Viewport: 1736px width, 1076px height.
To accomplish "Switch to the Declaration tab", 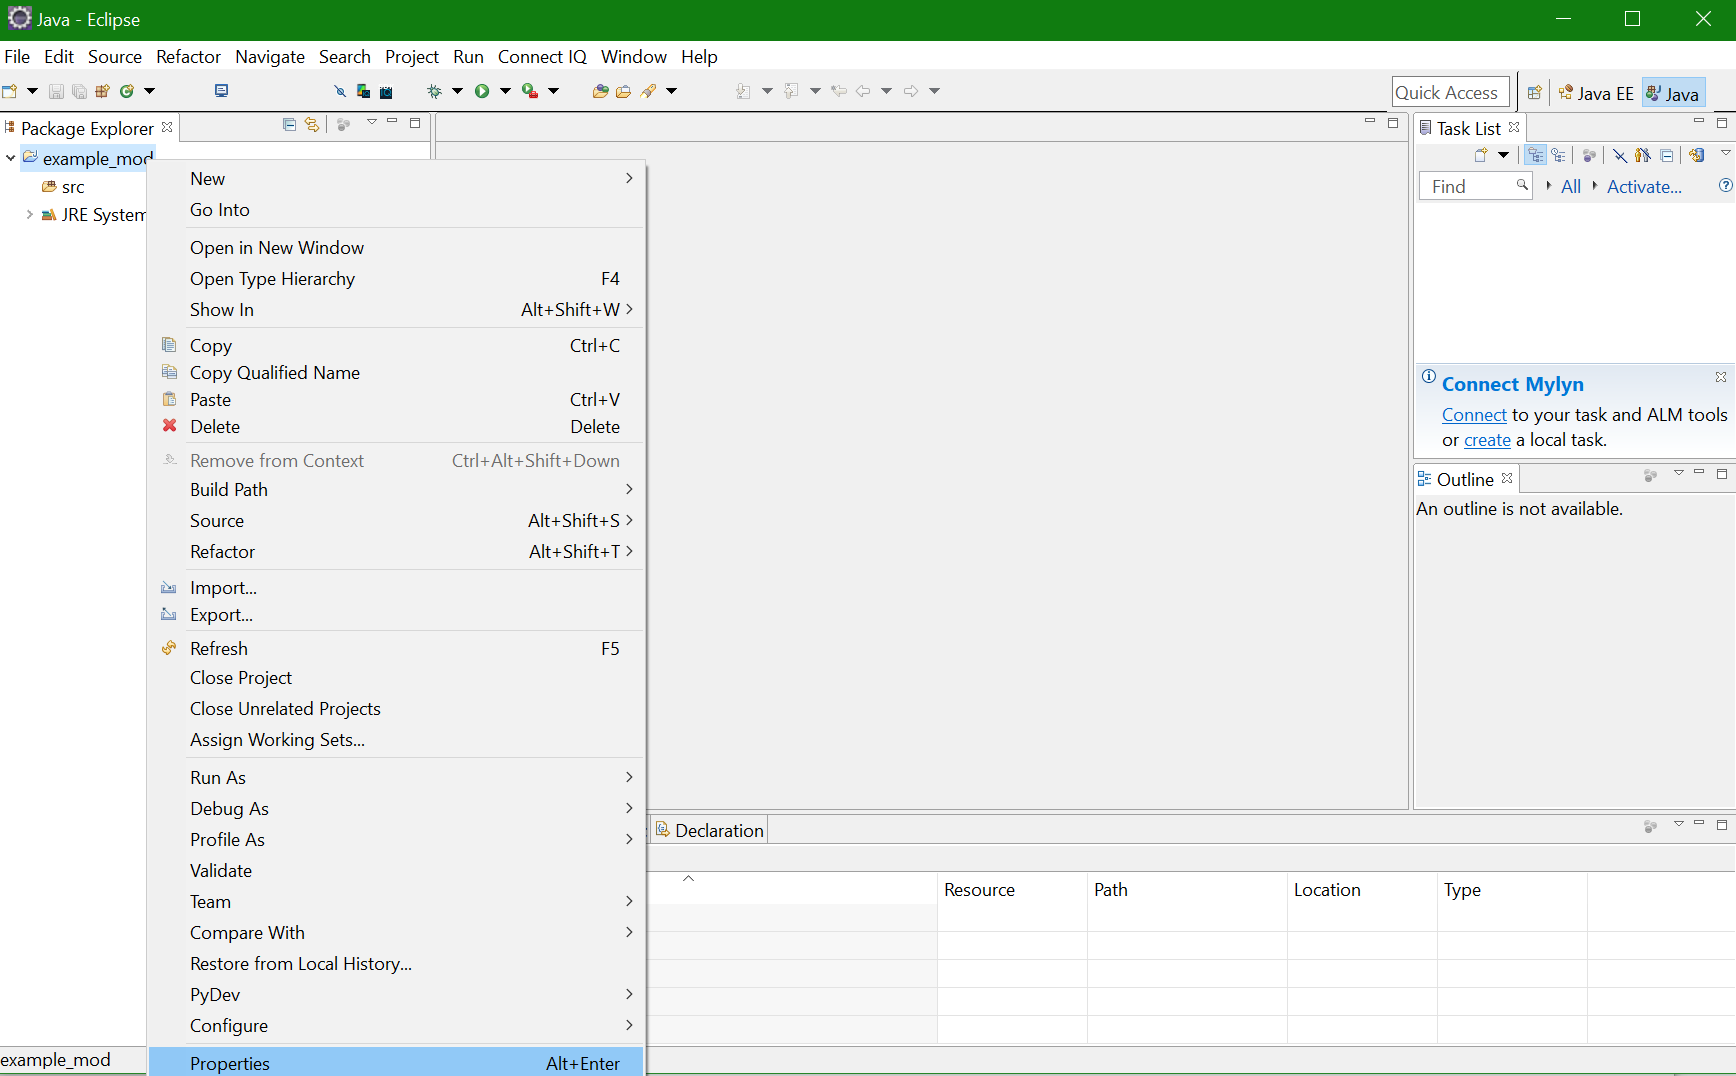I will pyautogui.click(x=709, y=830).
